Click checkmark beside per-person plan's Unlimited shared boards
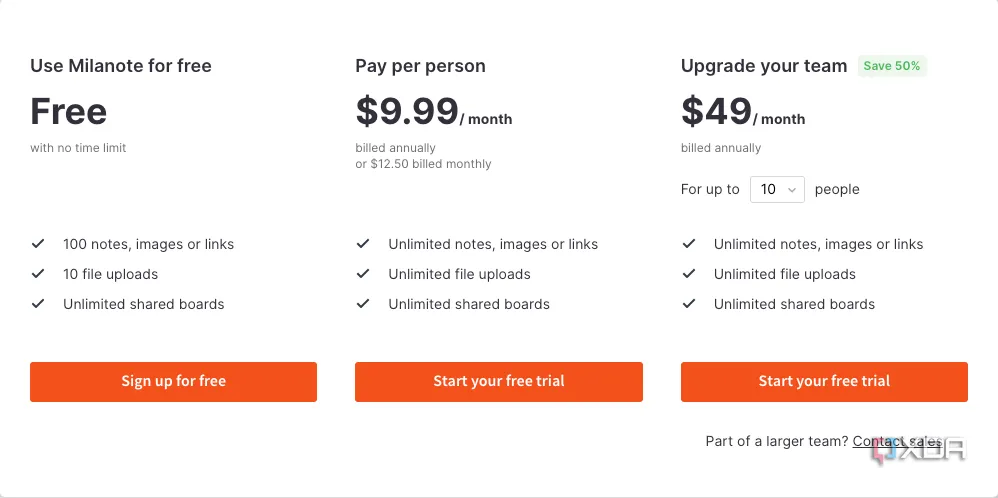The image size is (998, 498). (x=363, y=304)
